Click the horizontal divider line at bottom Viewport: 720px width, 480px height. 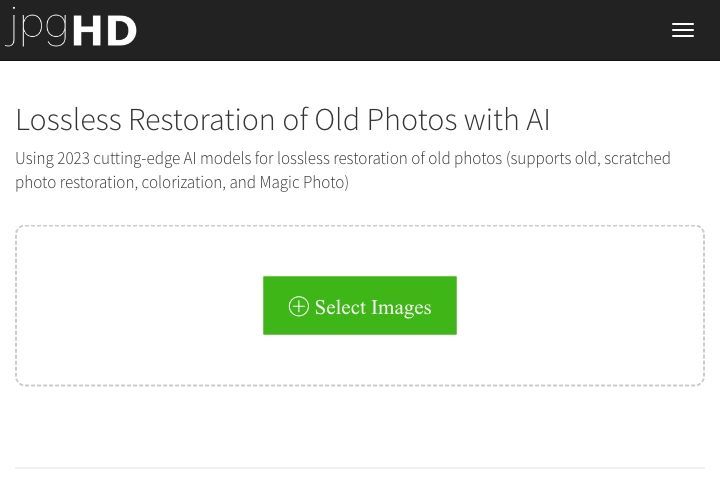point(360,468)
